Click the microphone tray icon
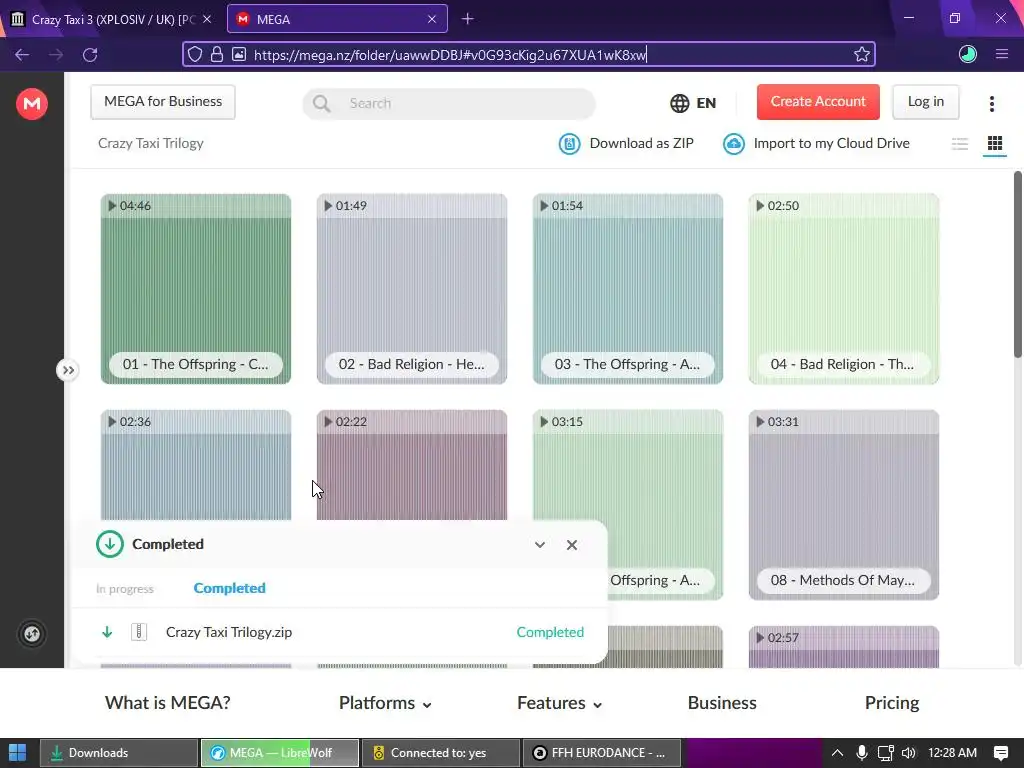 (861, 753)
